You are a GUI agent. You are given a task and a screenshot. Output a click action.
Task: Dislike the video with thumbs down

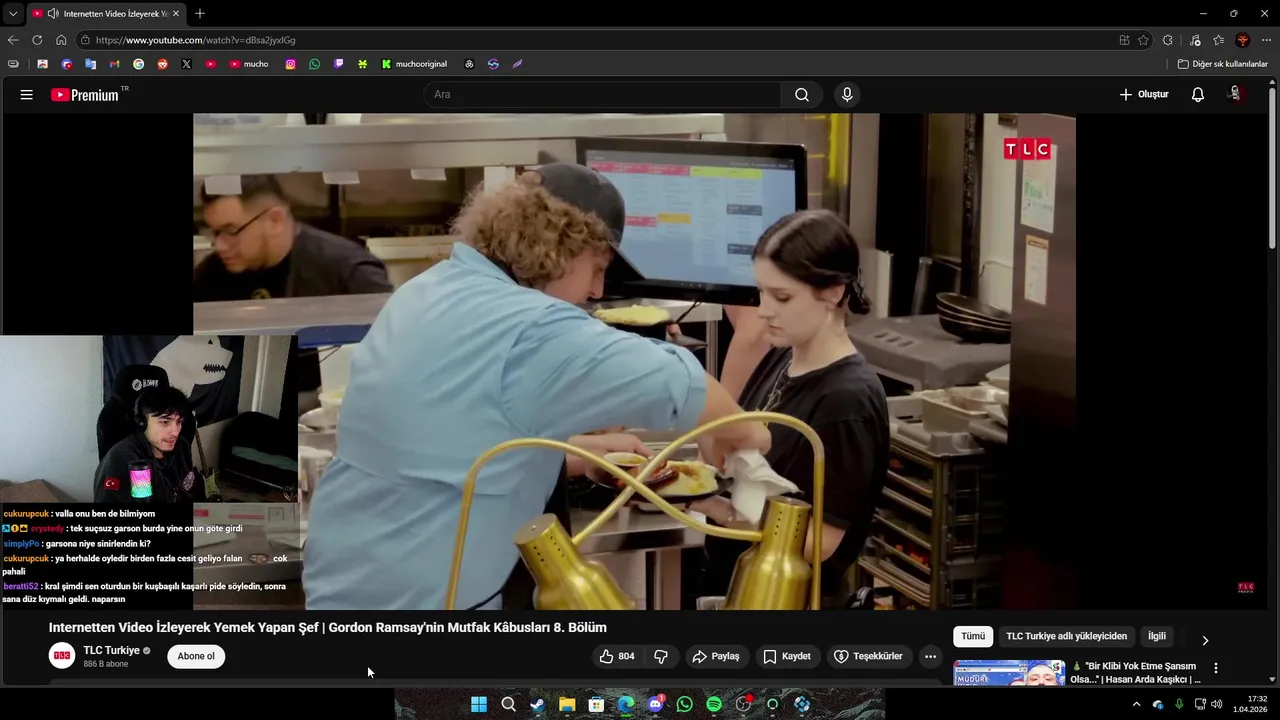coord(661,656)
